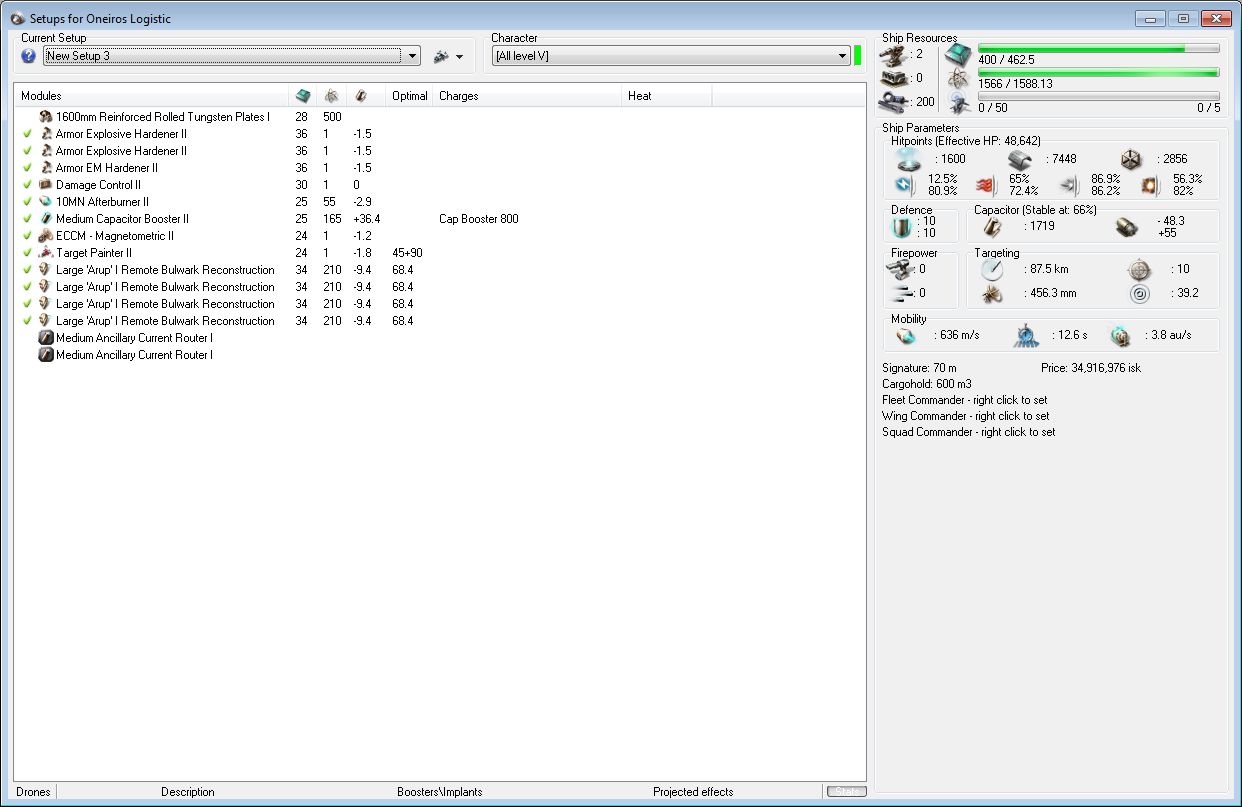Click the turret hardpoints icon in Ship Resources

pos(893,54)
